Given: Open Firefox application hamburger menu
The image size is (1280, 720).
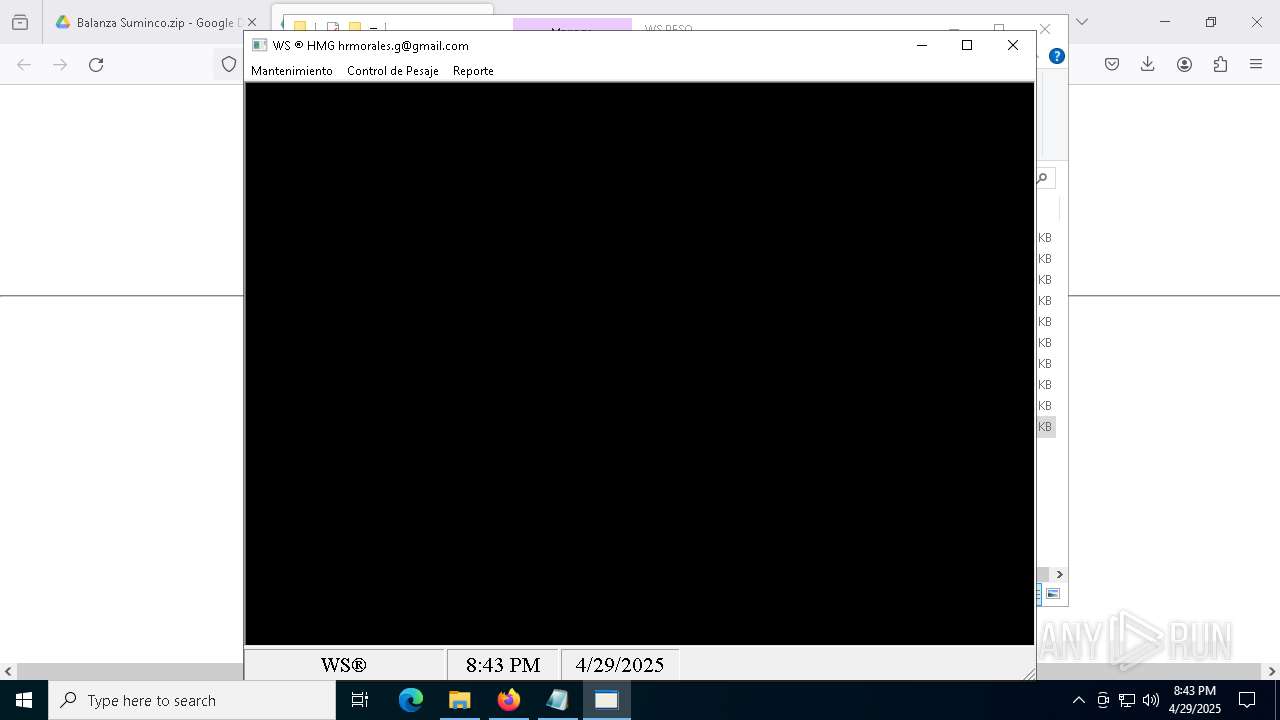Looking at the screenshot, I should pos(1256,64).
